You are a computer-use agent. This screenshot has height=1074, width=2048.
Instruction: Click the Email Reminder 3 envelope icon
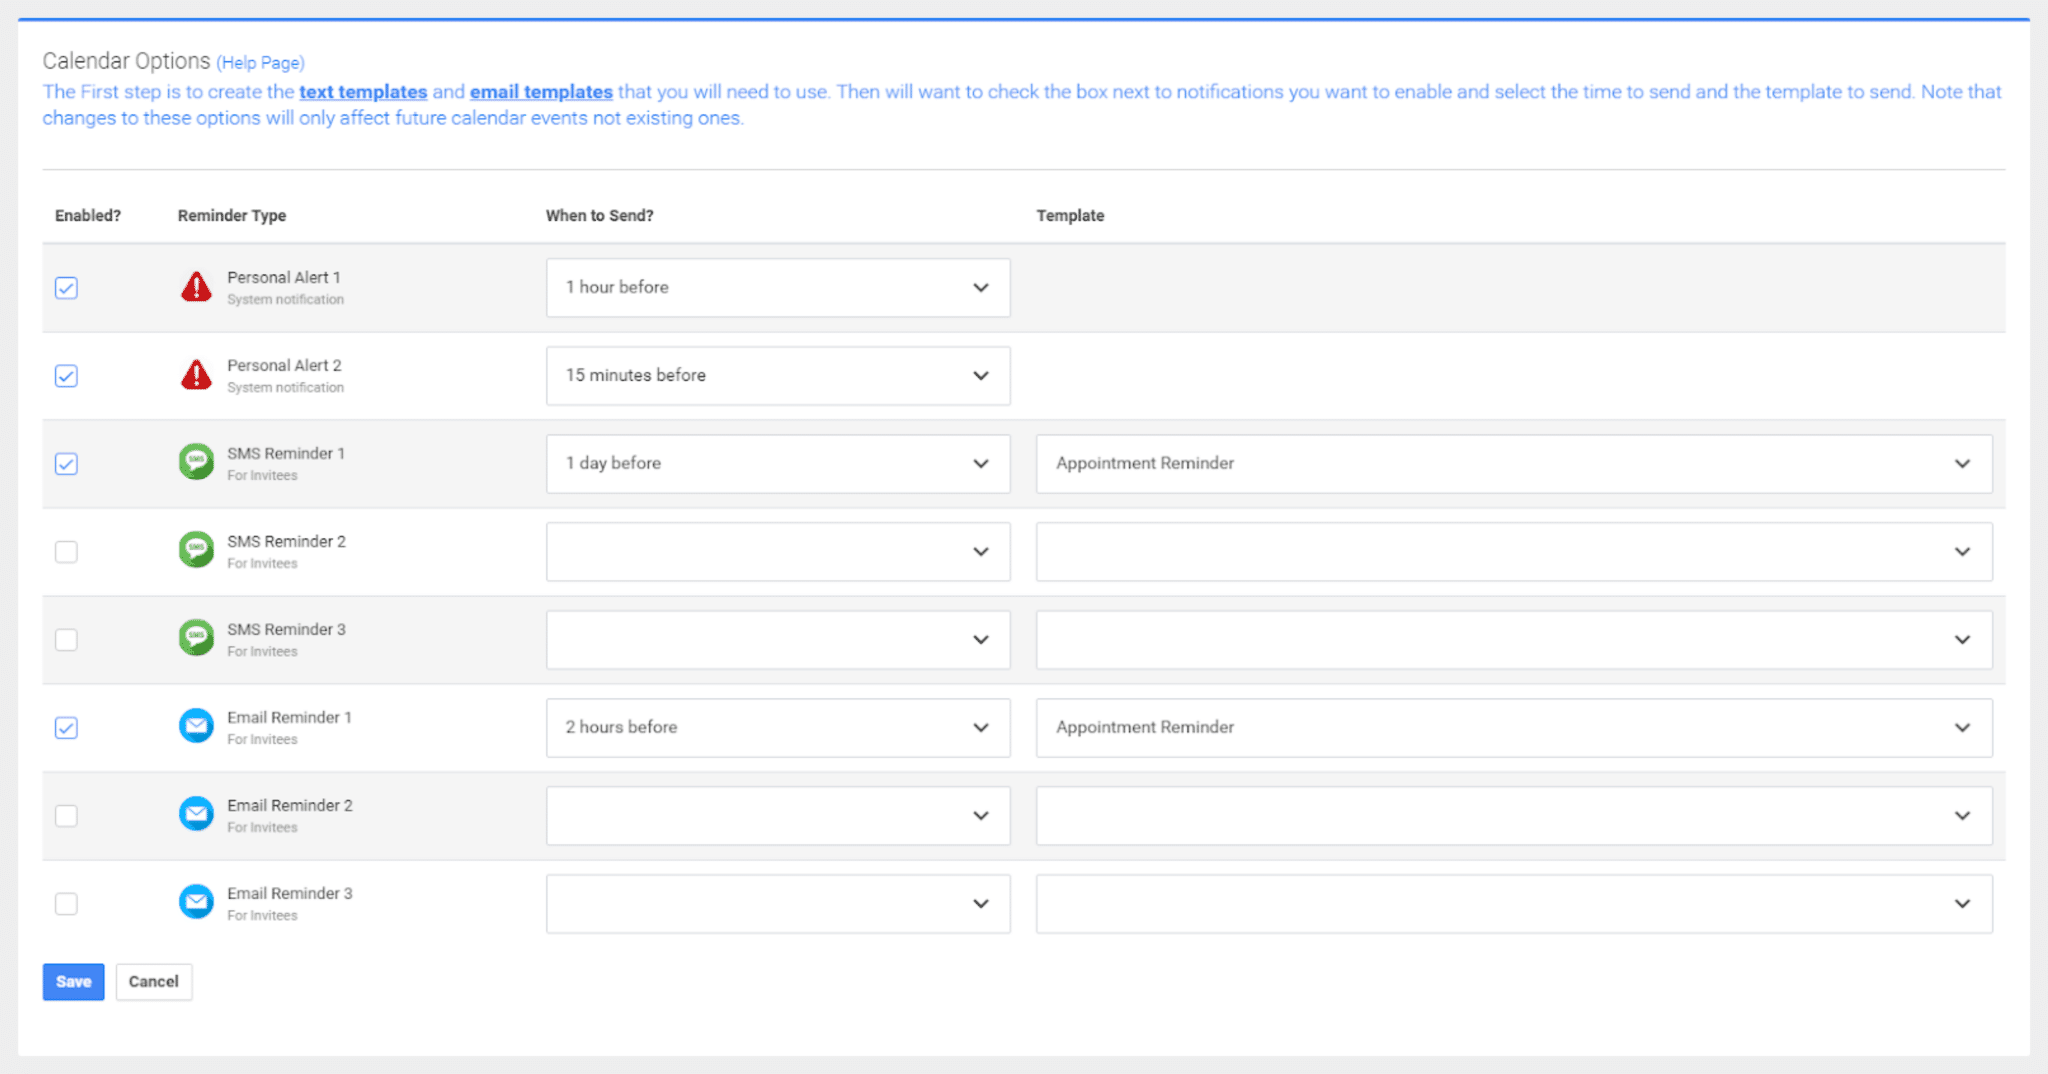(x=196, y=901)
